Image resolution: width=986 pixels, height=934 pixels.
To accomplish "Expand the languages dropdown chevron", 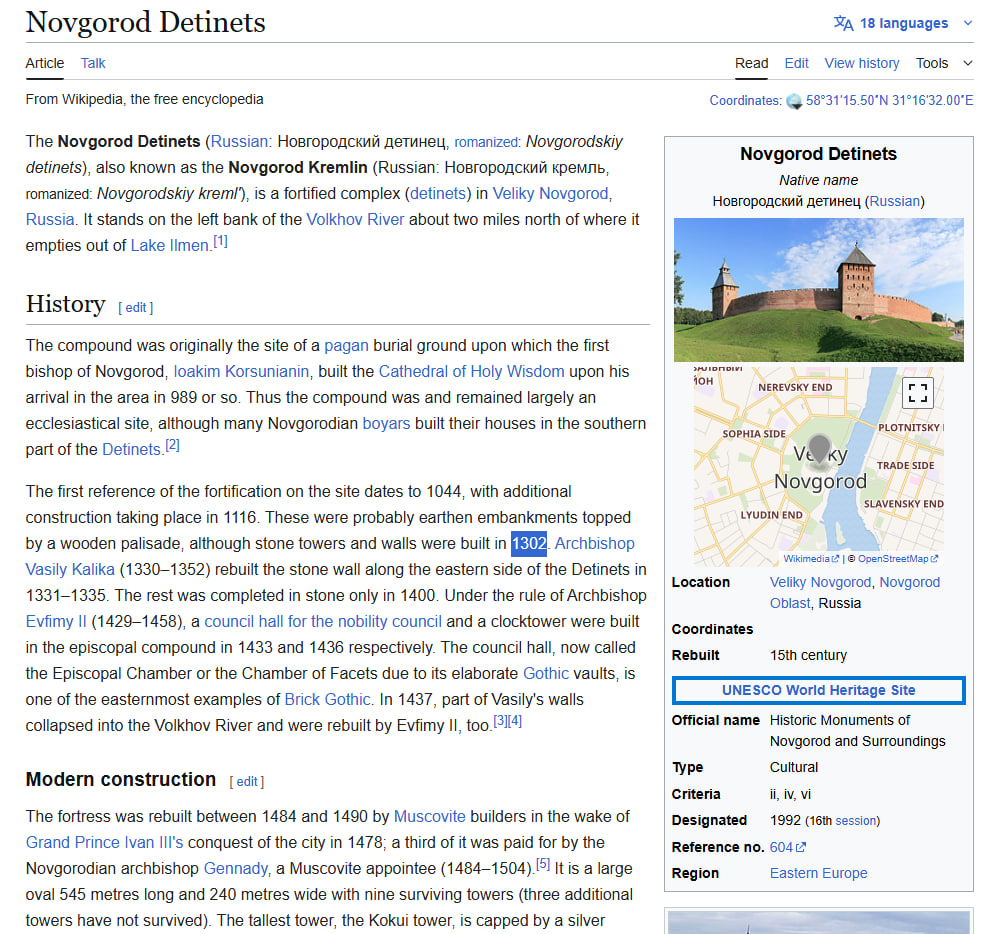I will (x=967, y=23).
